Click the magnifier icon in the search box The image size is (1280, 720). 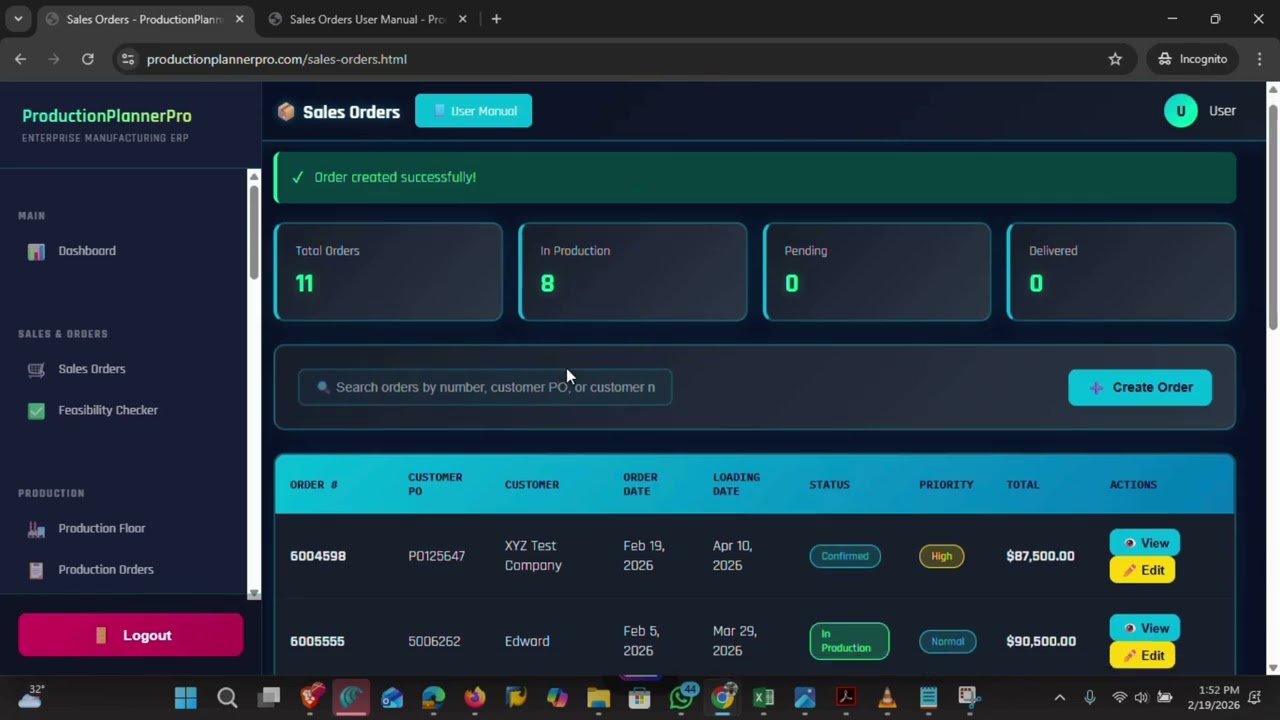click(x=323, y=387)
